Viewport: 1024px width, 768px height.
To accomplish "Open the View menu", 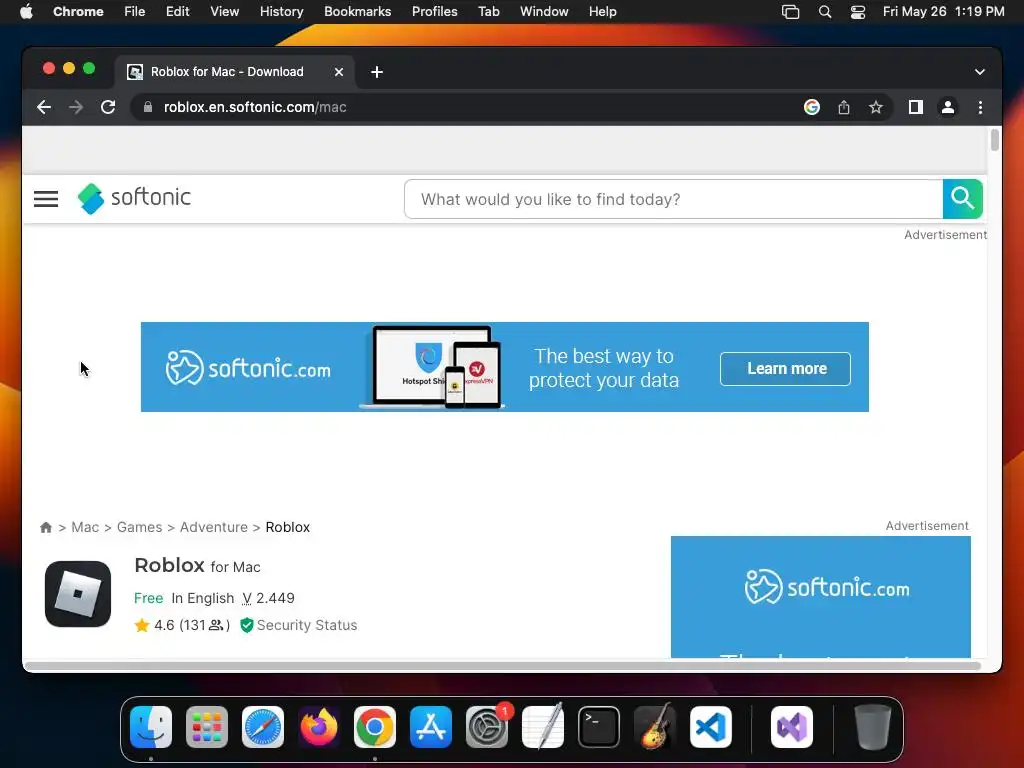I will [224, 12].
